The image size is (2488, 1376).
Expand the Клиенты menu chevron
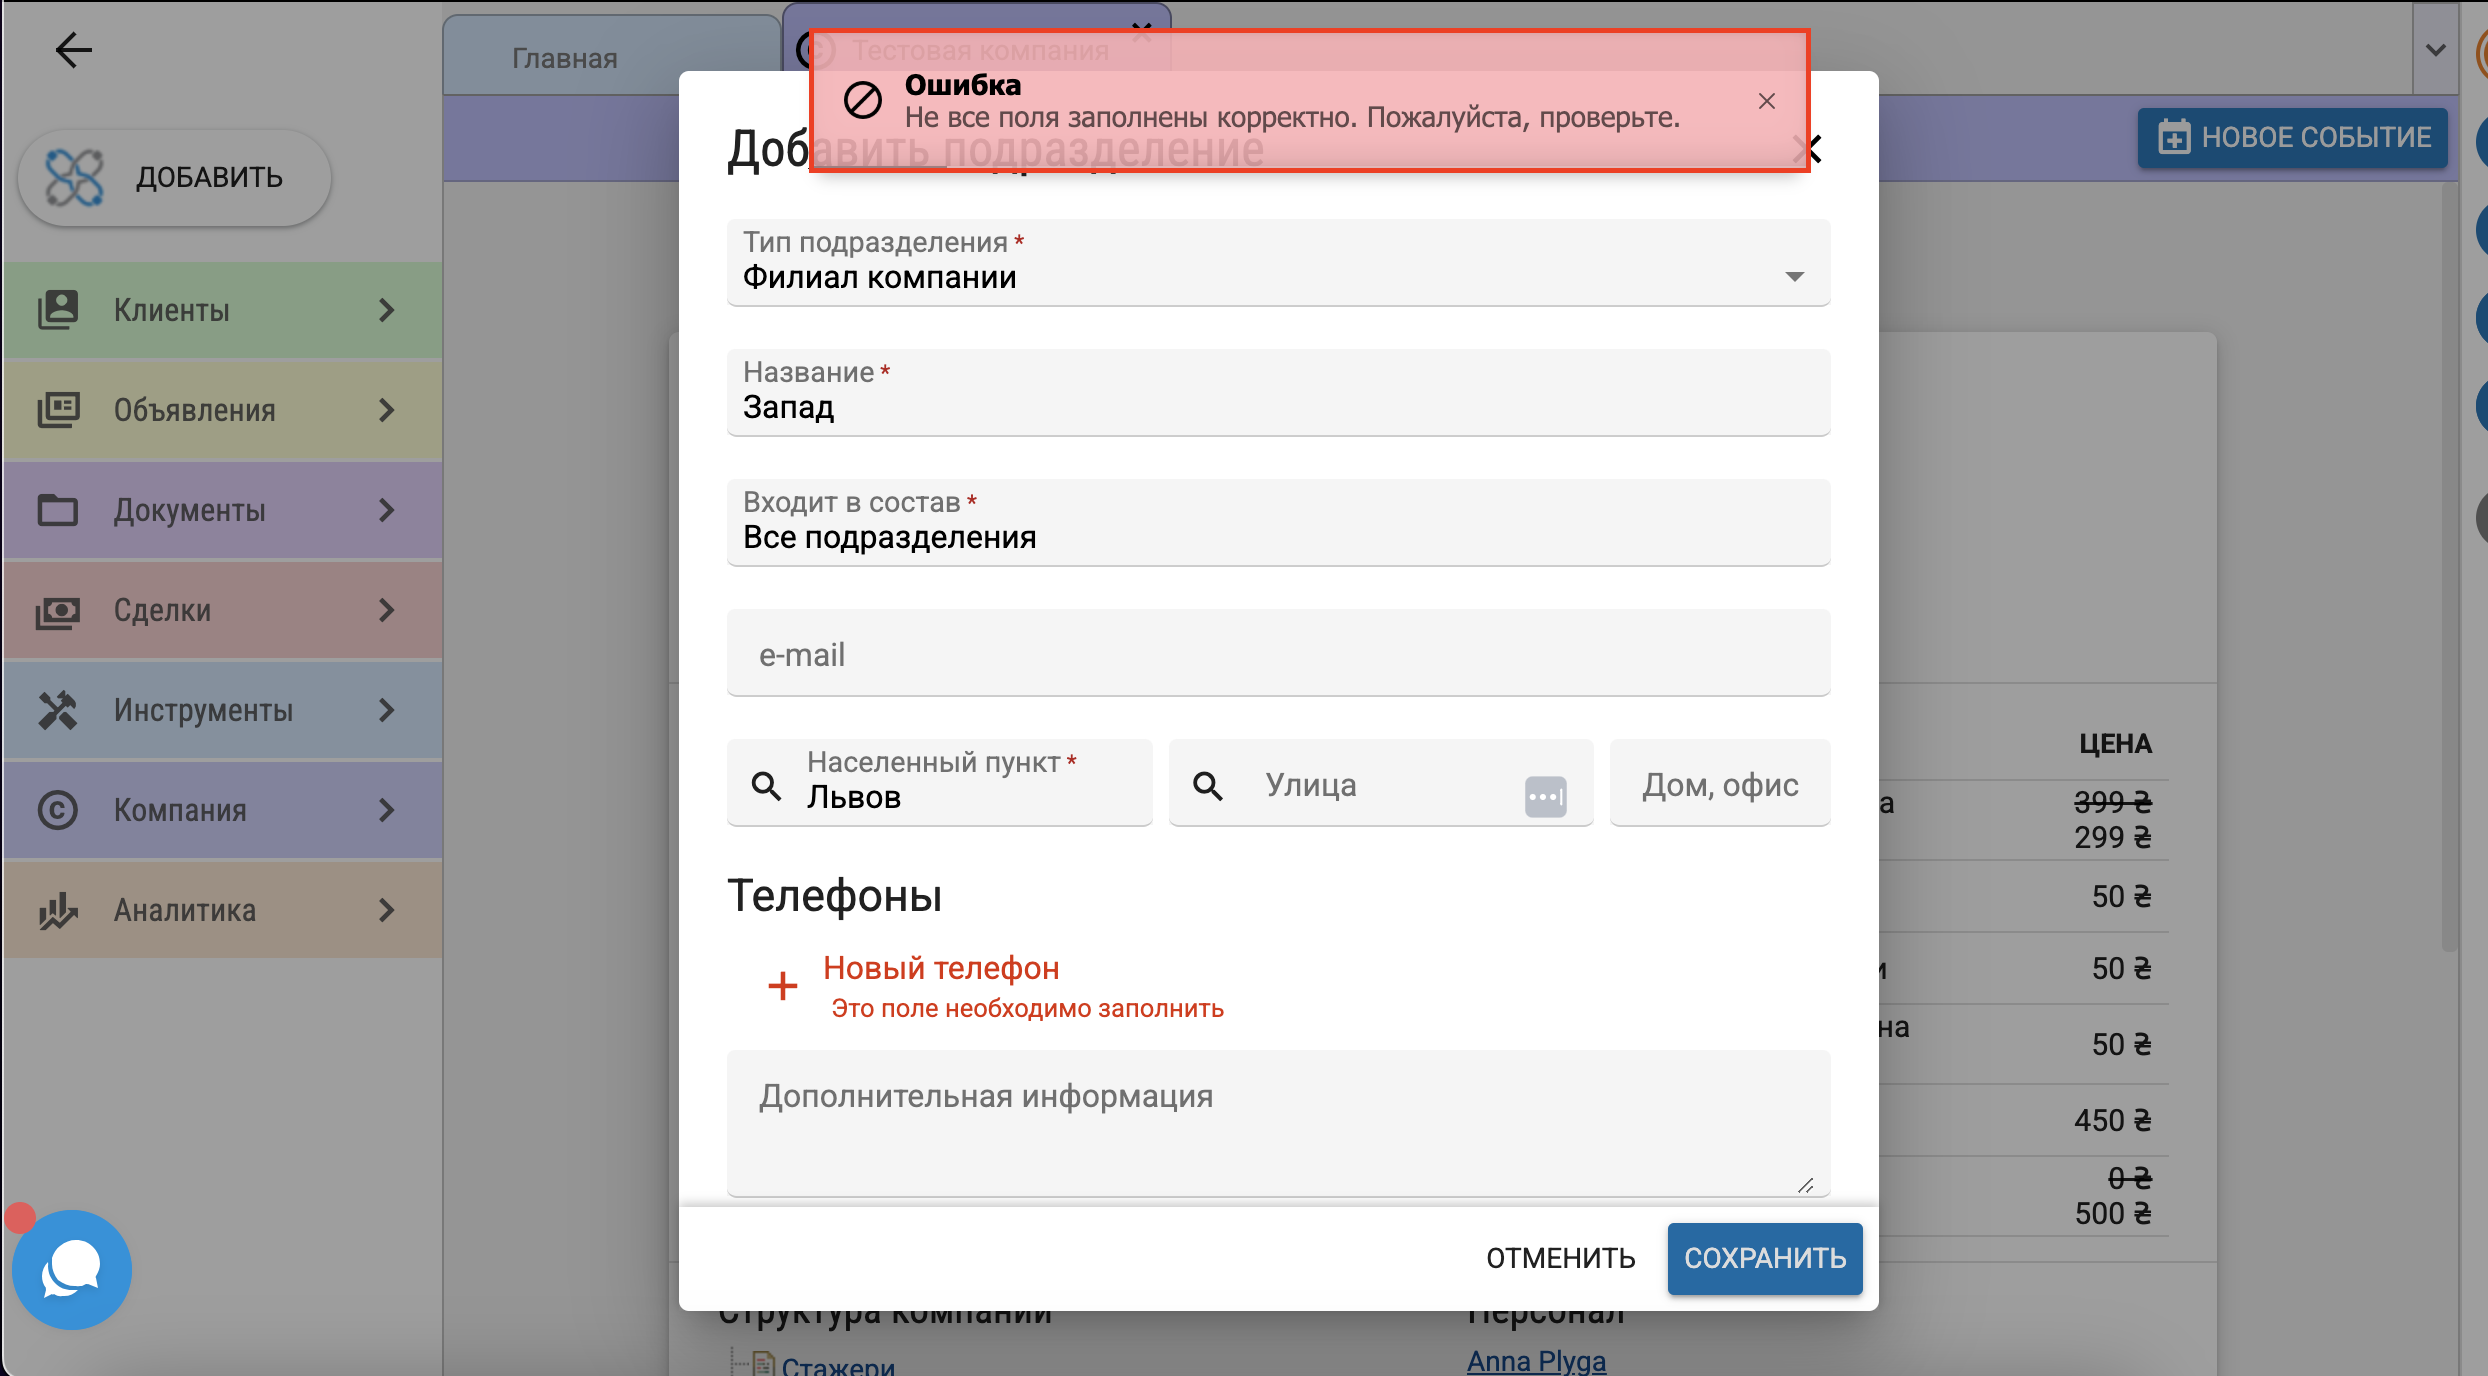(387, 310)
